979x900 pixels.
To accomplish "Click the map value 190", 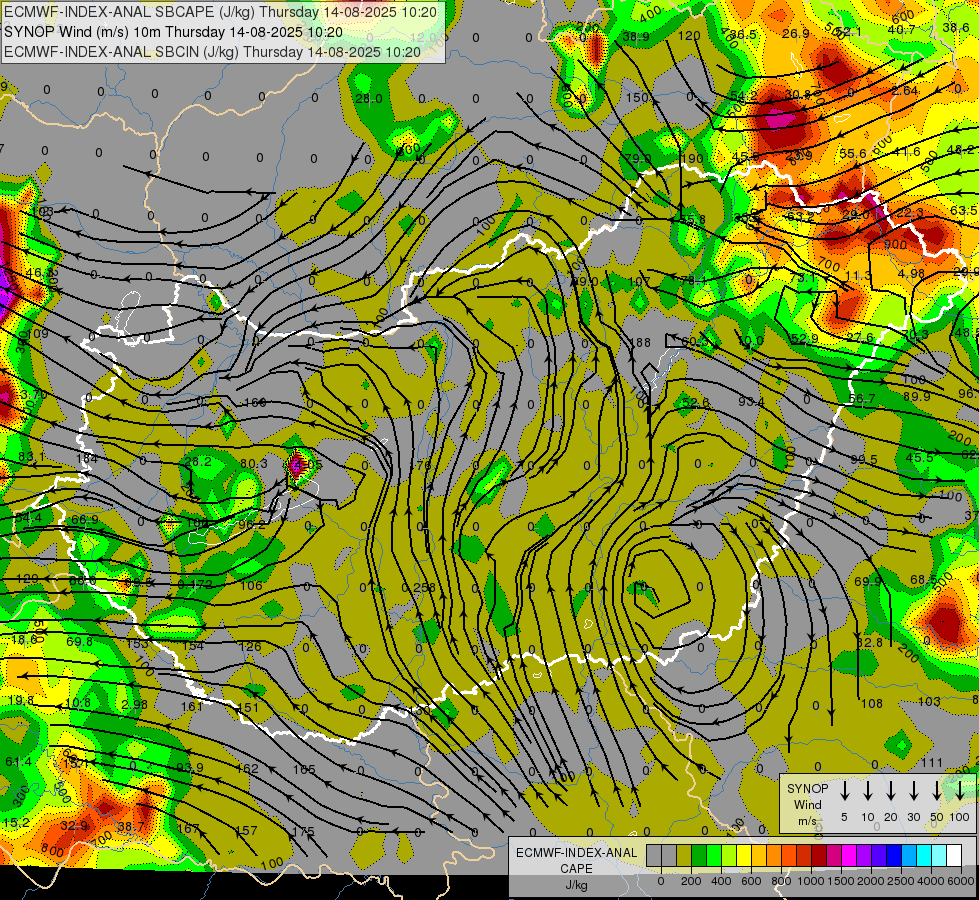I will 693,159.
